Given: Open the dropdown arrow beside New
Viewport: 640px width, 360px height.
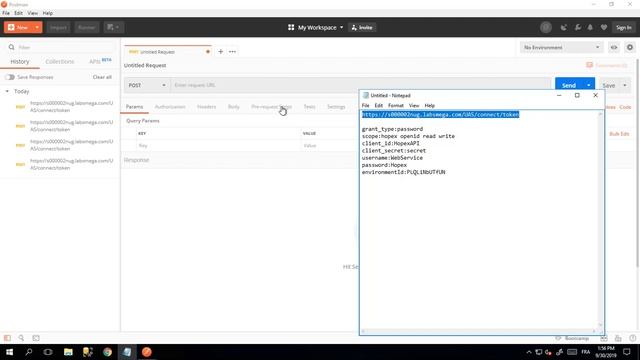Looking at the screenshot, I should click(x=37, y=27).
